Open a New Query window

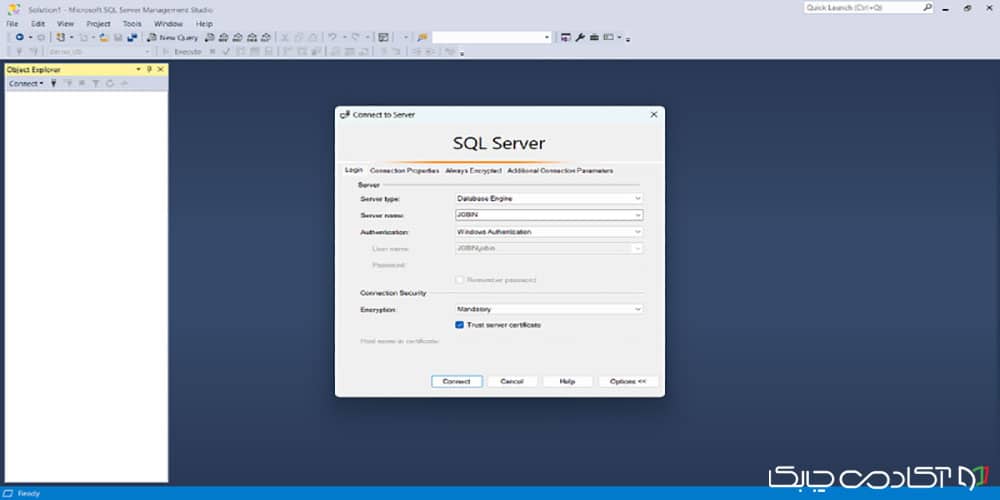point(172,38)
